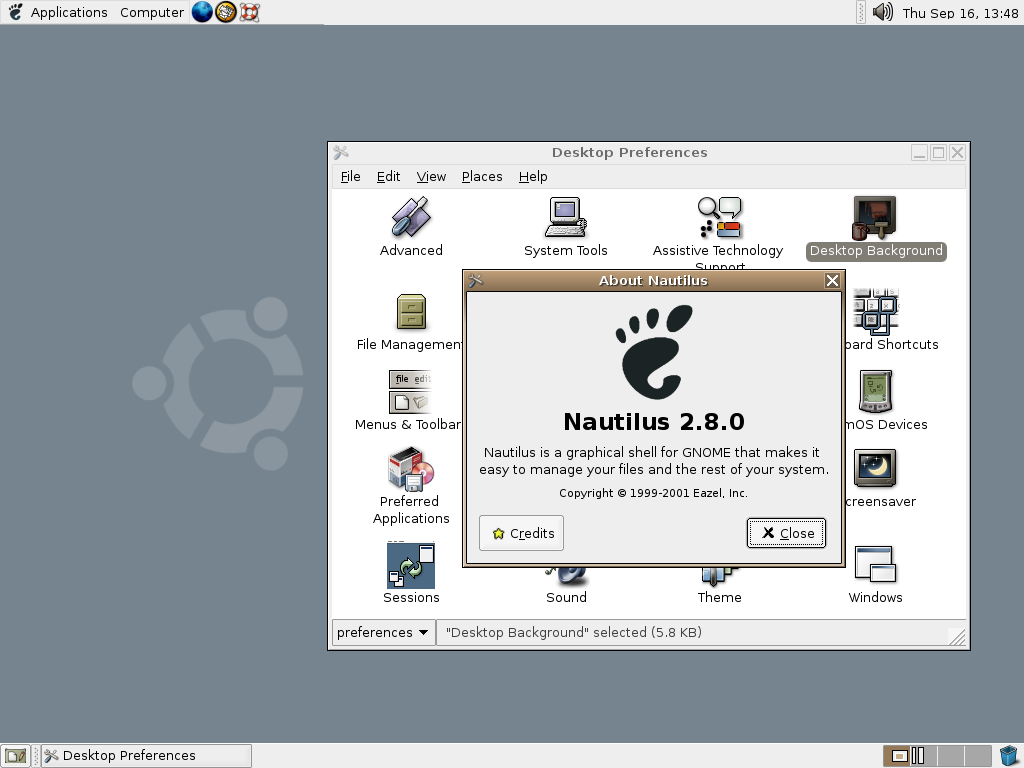Open the Advanced preferences icon

coord(411,217)
